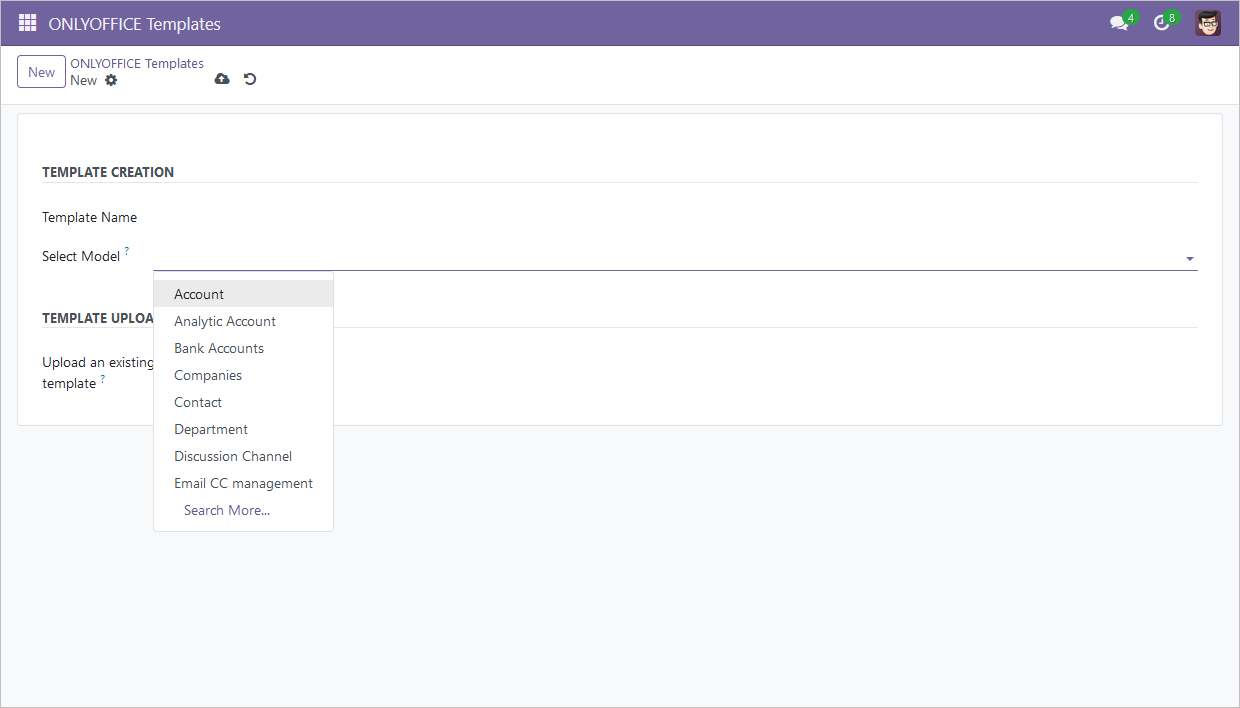The height and width of the screenshot is (708, 1240).
Task: Select Account from the model list
Action: tap(198, 293)
